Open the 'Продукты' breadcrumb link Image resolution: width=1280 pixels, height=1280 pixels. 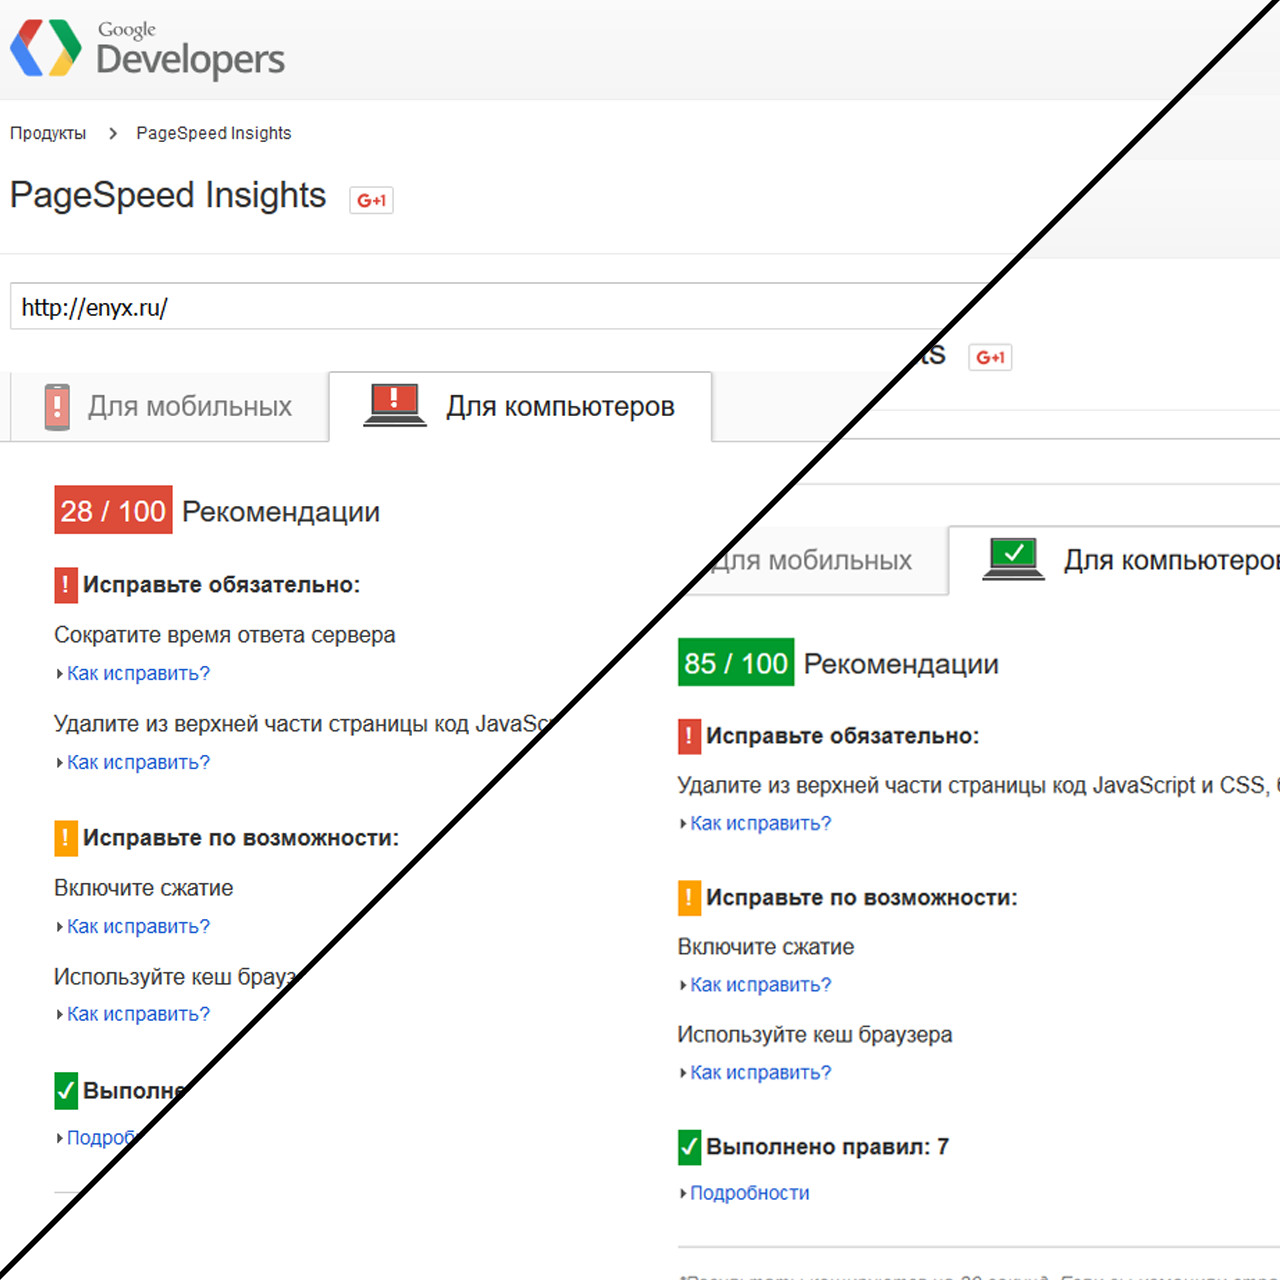pos(48,134)
